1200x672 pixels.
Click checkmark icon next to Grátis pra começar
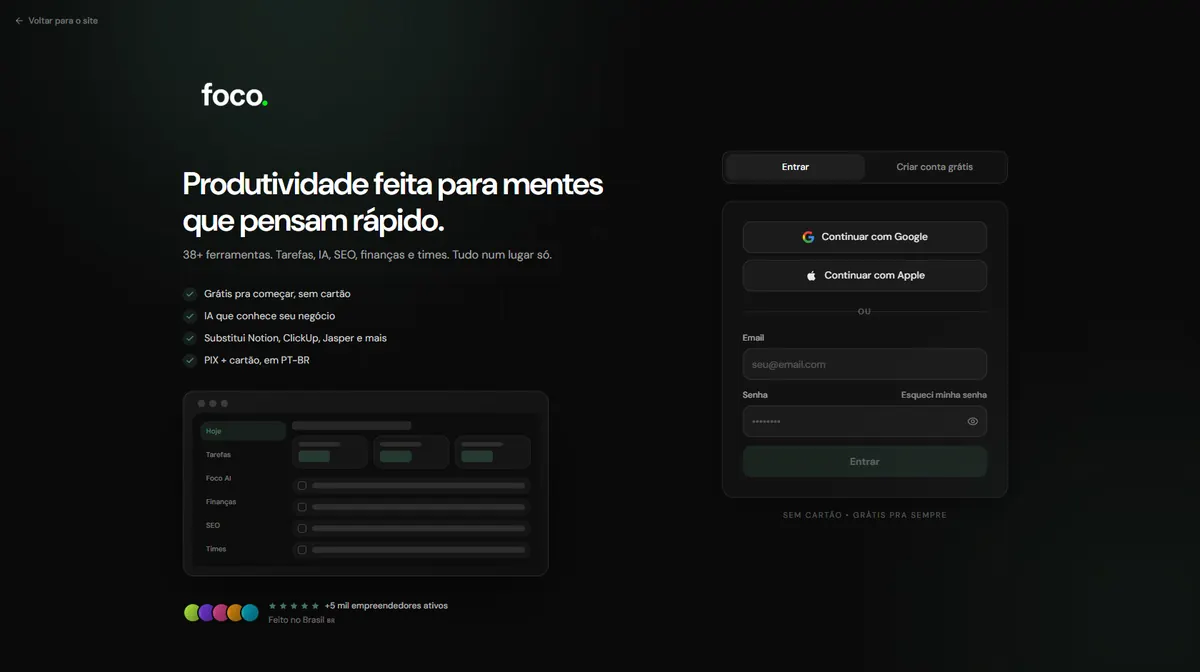coord(189,294)
